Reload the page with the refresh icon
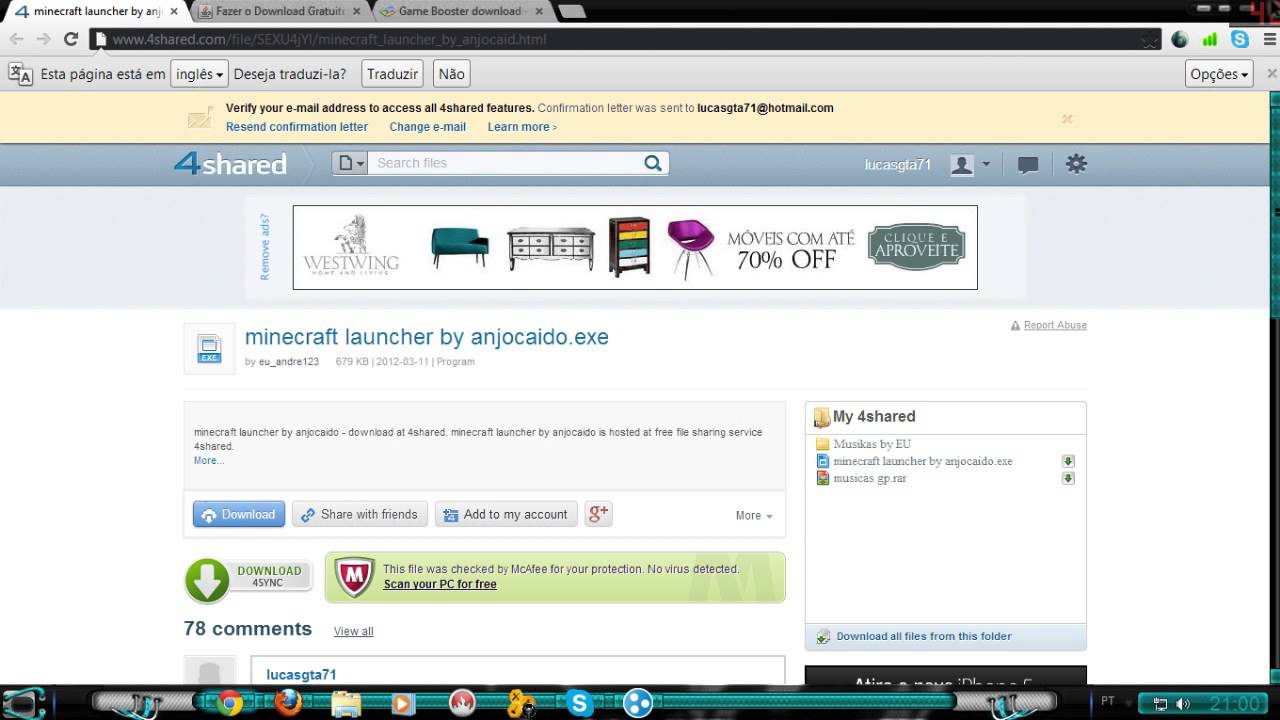 70,39
